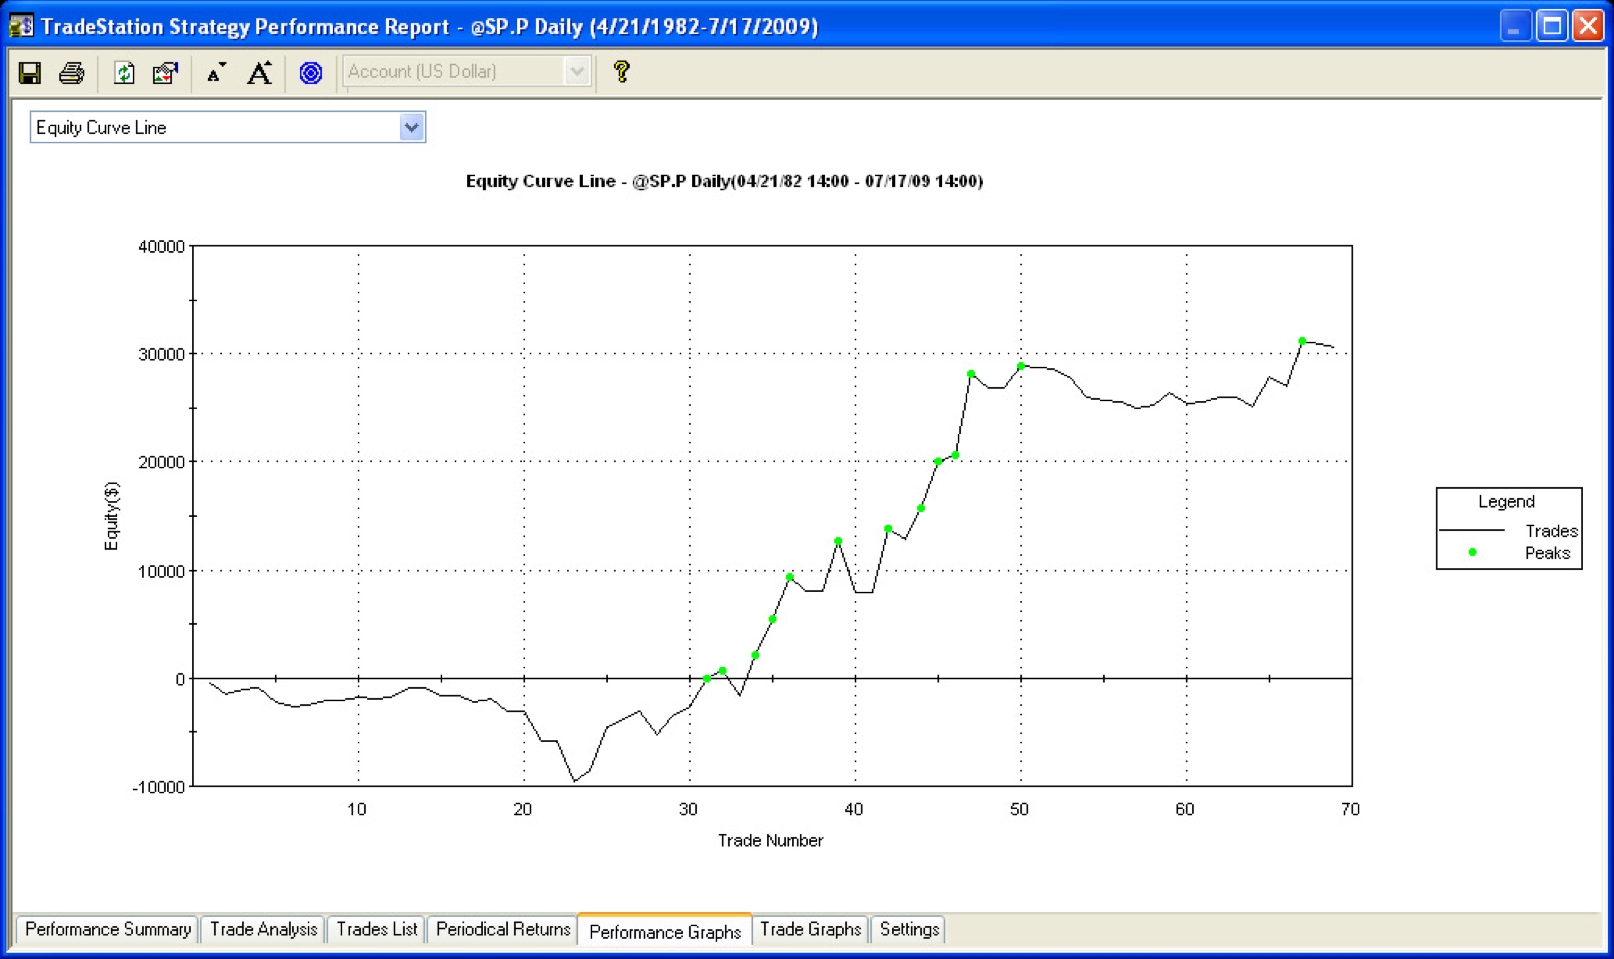
Task: Select the Periodical Returns tab
Action: (503, 929)
